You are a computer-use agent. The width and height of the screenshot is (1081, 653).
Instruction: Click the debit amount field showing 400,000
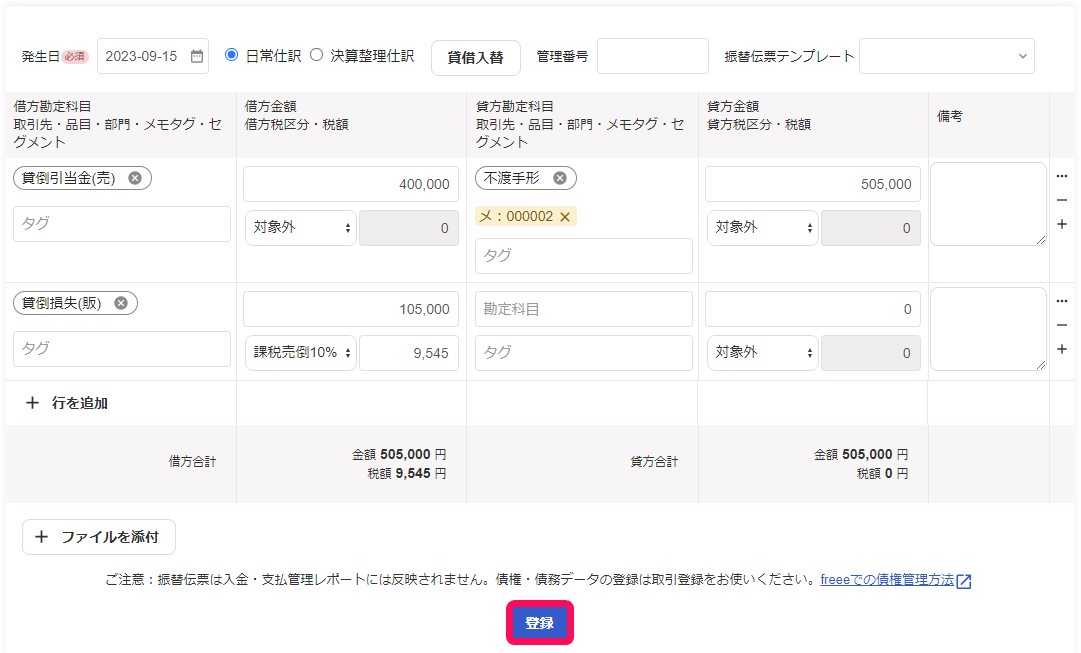point(351,184)
